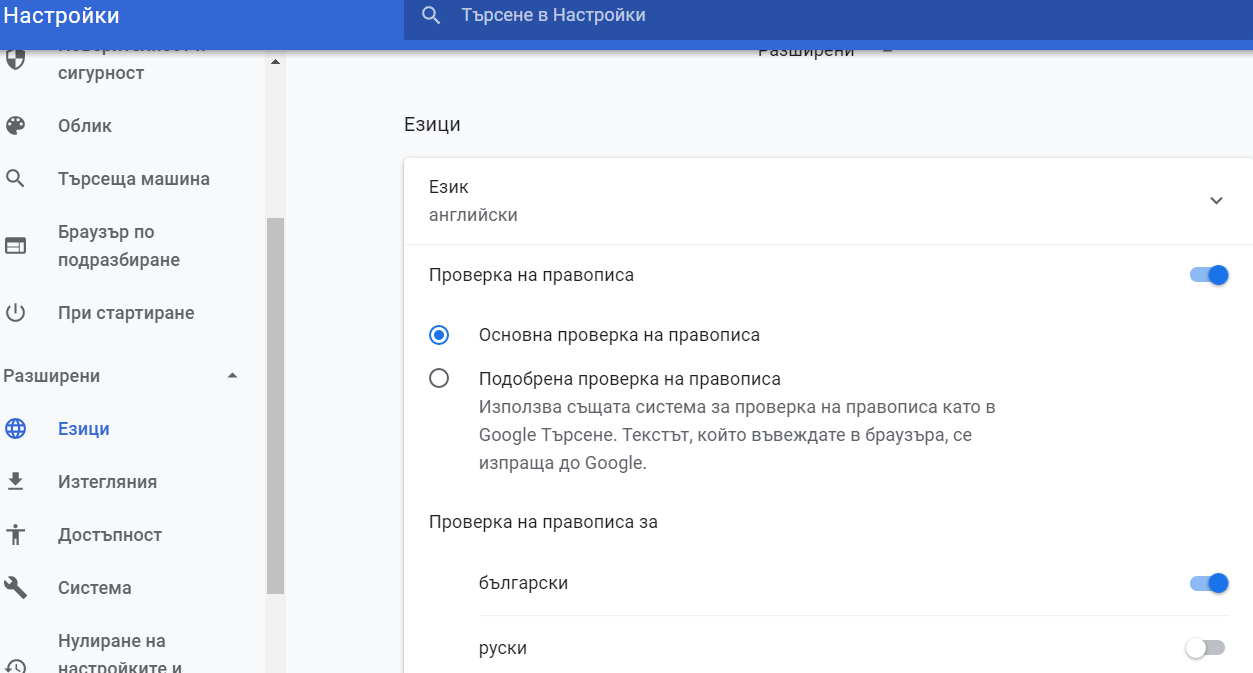The height and width of the screenshot is (673, 1253).
Task: Disable spell check for български
Action: coord(1208,583)
